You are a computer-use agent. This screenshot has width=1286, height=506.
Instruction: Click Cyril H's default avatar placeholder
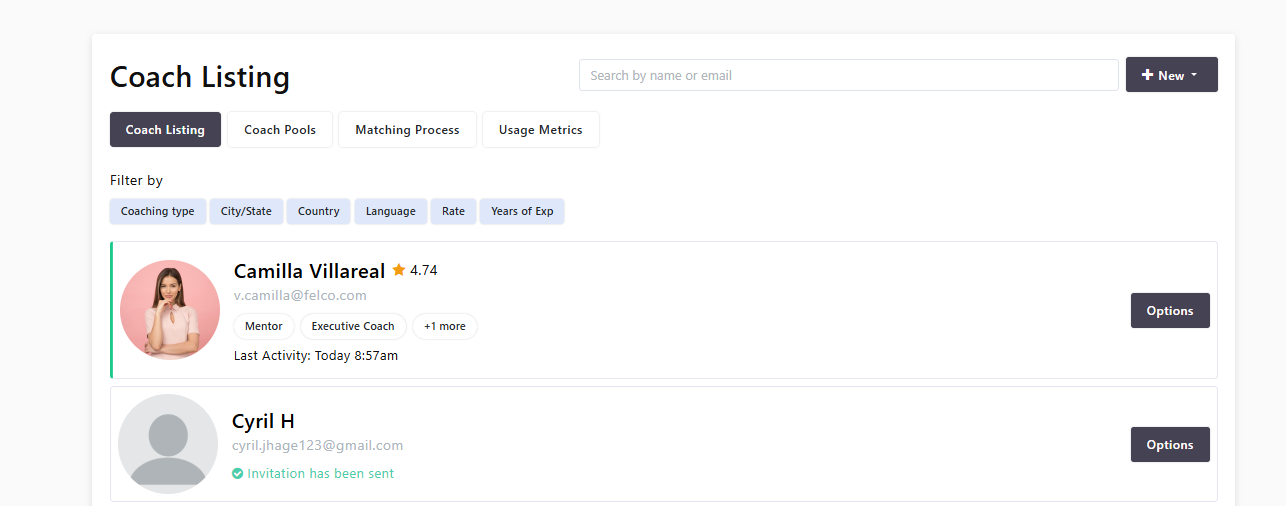tap(168, 444)
